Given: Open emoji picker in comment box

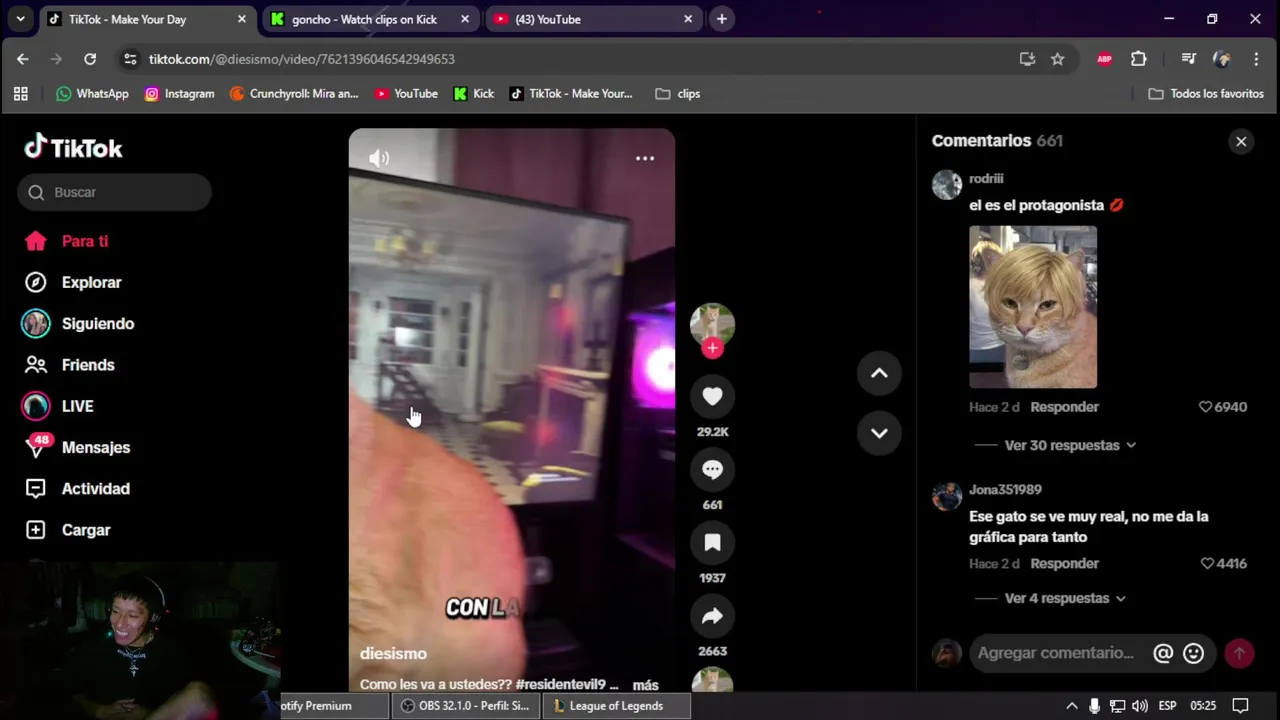Looking at the screenshot, I should [1193, 653].
